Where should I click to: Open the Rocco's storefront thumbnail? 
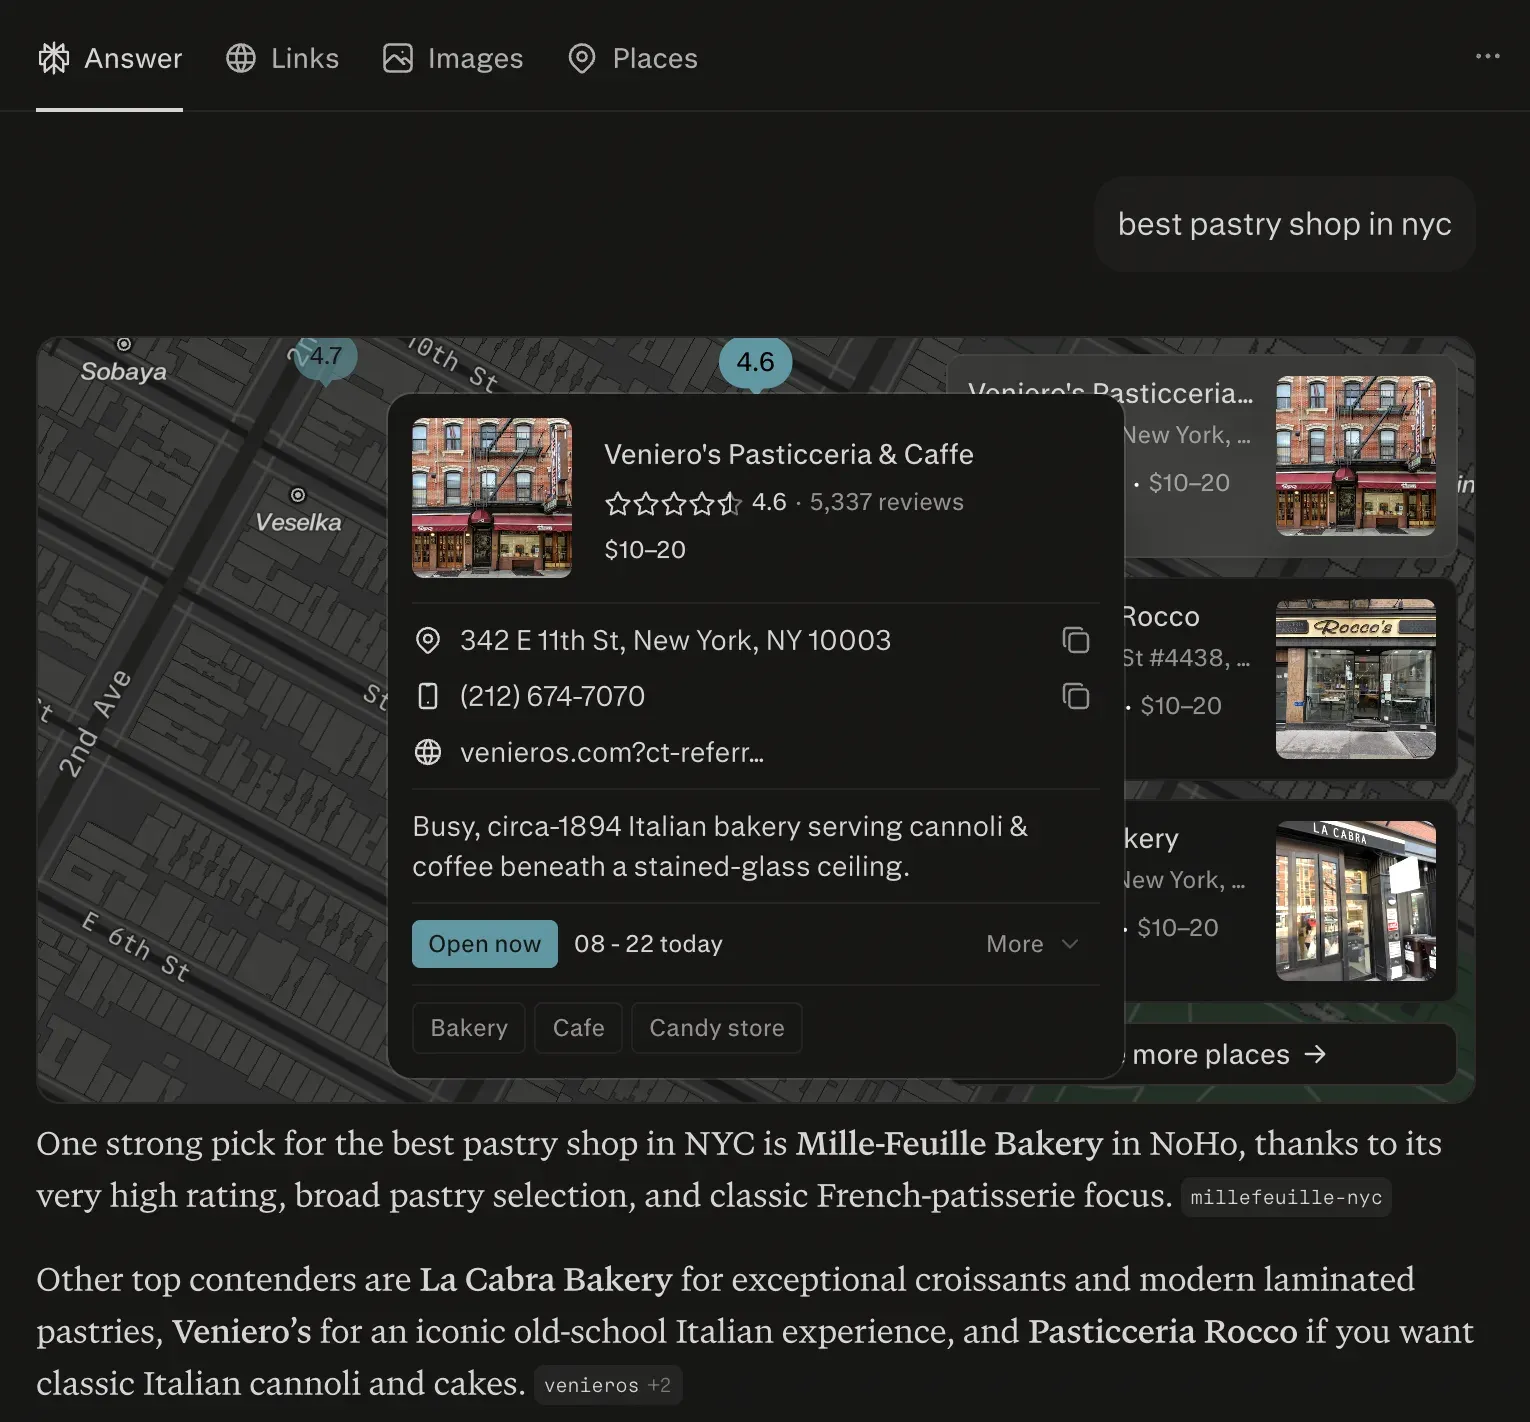coord(1356,679)
